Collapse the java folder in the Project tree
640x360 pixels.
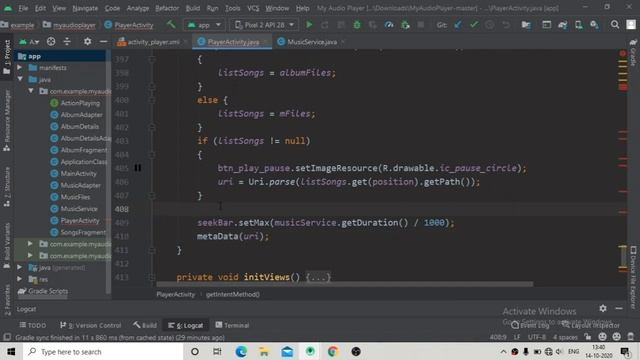click(20, 79)
